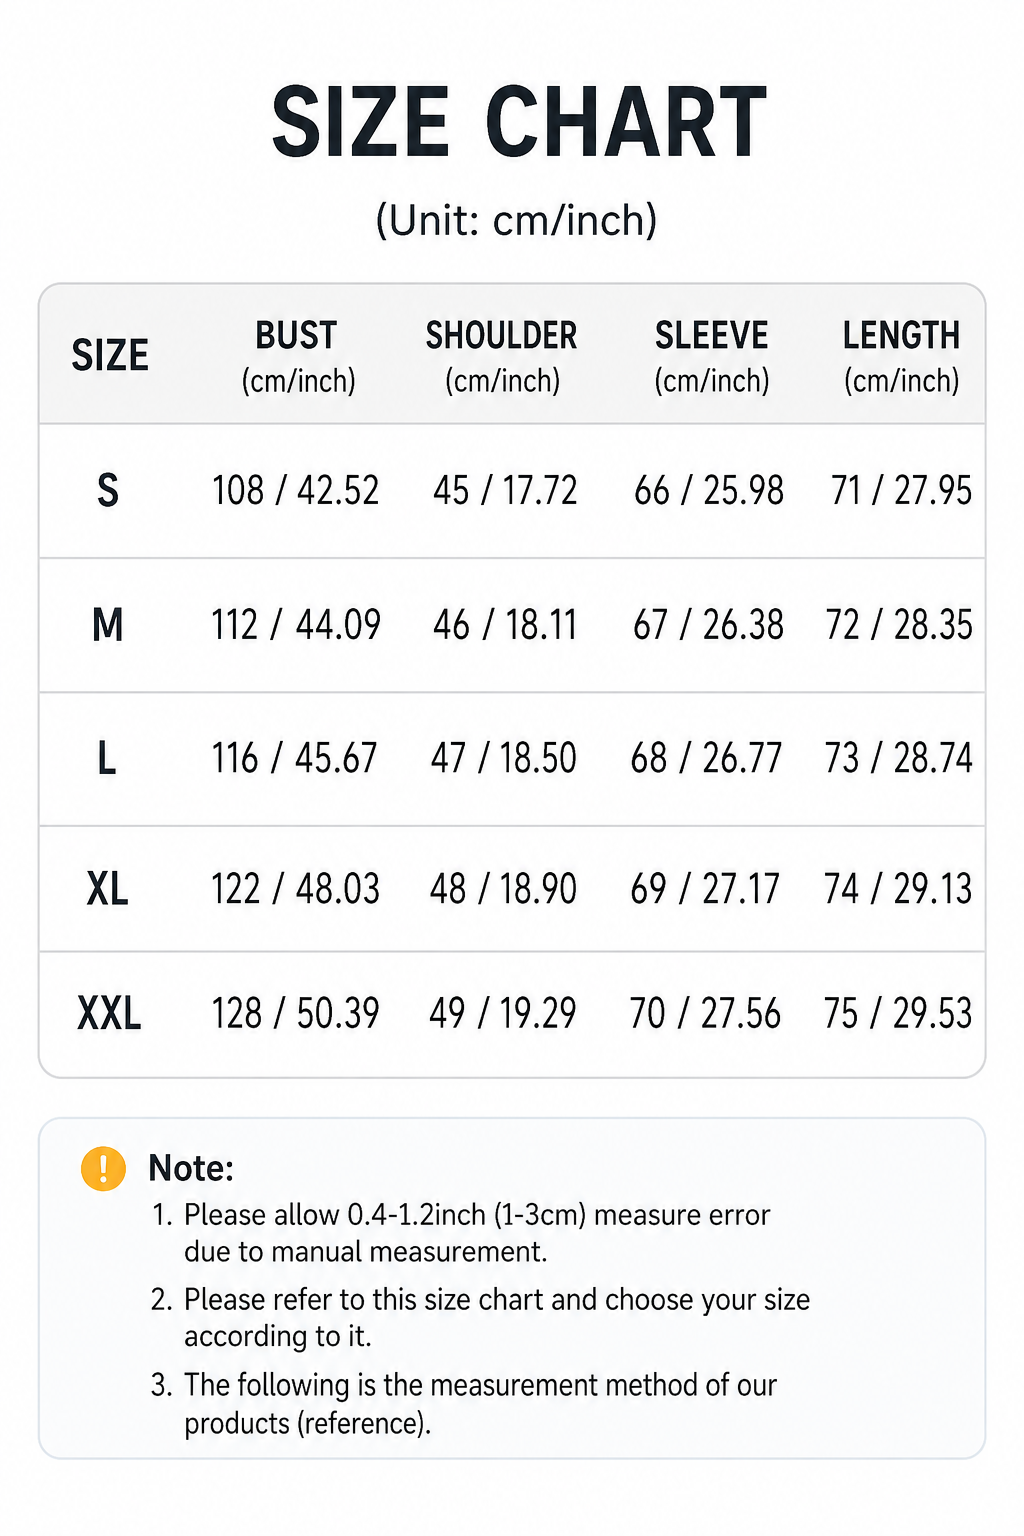This screenshot has height=1536, width=1024.
Task: Click the S size row label
Action: coord(108,491)
